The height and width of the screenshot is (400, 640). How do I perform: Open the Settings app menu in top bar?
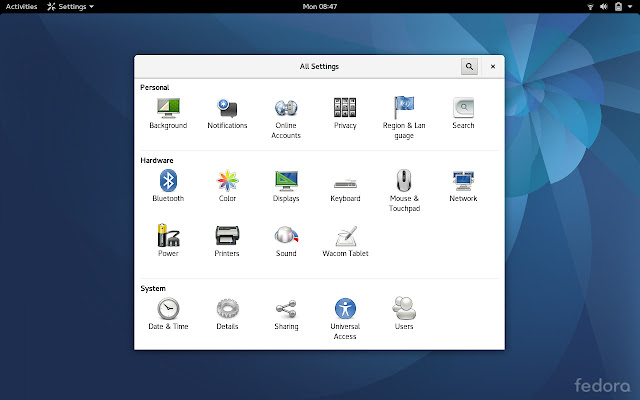[x=70, y=7]
